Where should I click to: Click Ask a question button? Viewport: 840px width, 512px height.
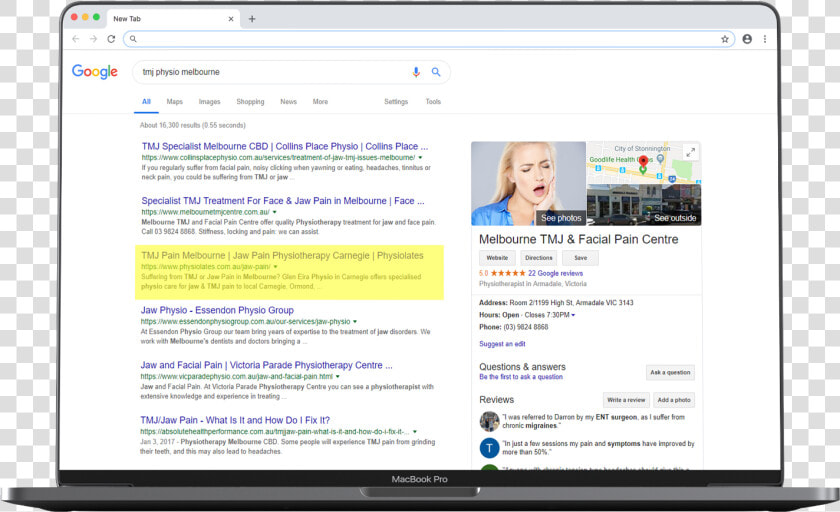click(670, 372)
